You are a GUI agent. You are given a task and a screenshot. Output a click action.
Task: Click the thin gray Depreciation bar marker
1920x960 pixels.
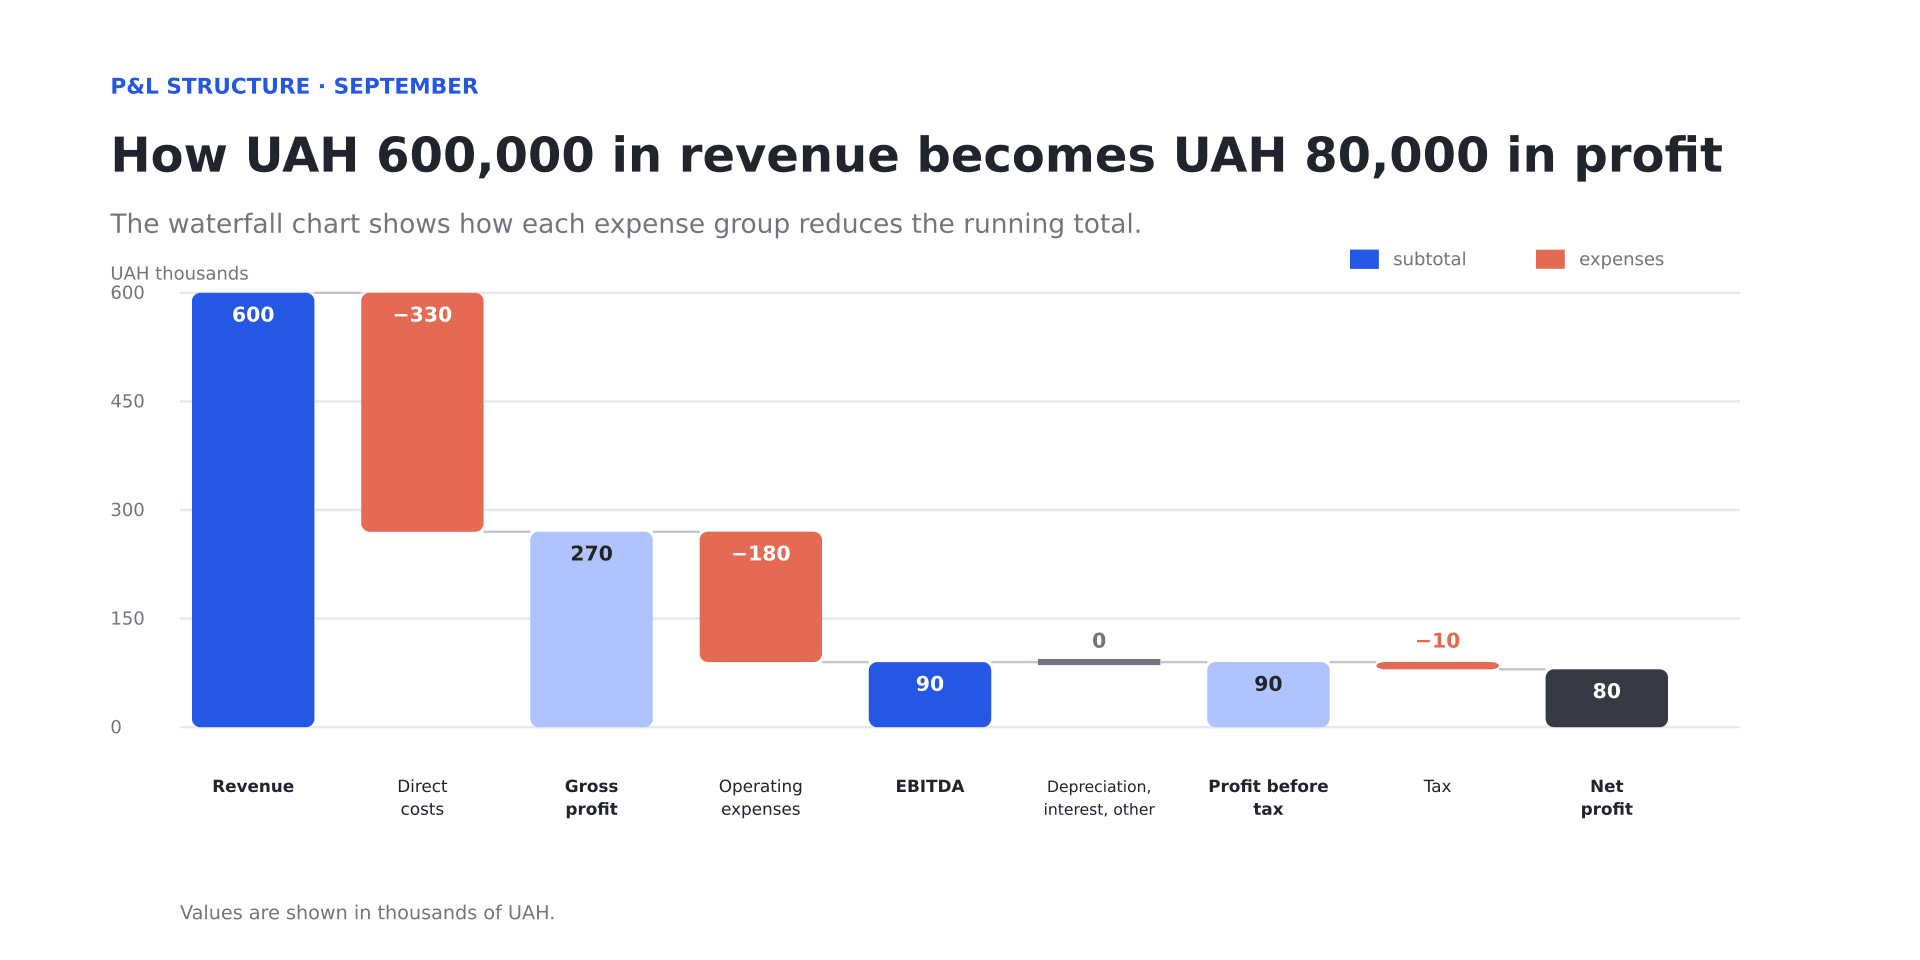(x=1099, y=662)
